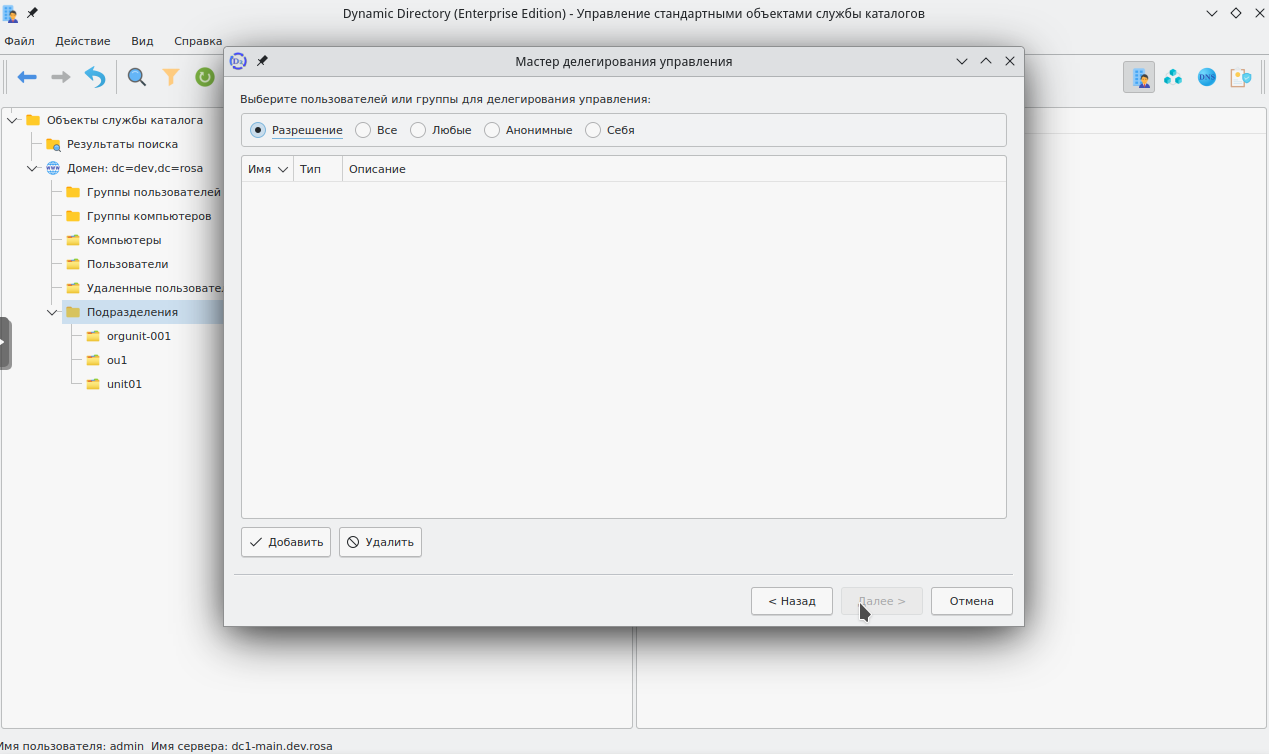Sort by the "Имя" column header arrow
Screen dimensions: 1269x754
pyautogui.click(x=283, y=170)
